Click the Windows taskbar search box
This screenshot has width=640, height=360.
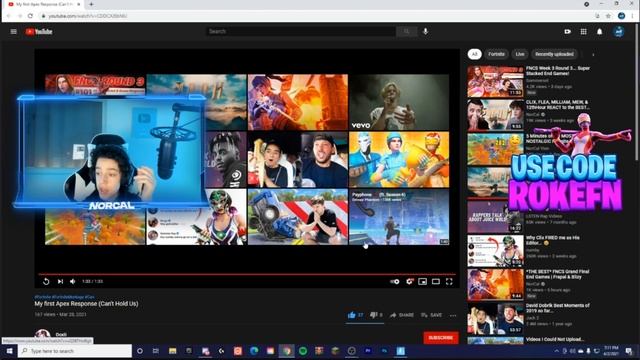(75, 351)
